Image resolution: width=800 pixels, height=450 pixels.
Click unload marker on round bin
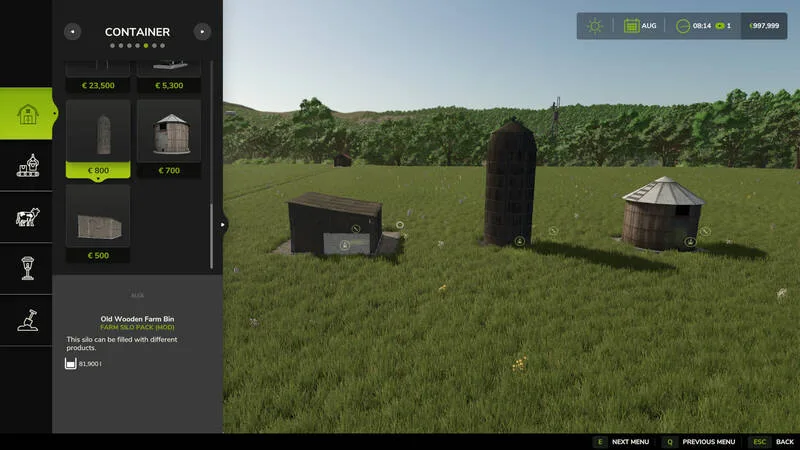click(690, 241)
